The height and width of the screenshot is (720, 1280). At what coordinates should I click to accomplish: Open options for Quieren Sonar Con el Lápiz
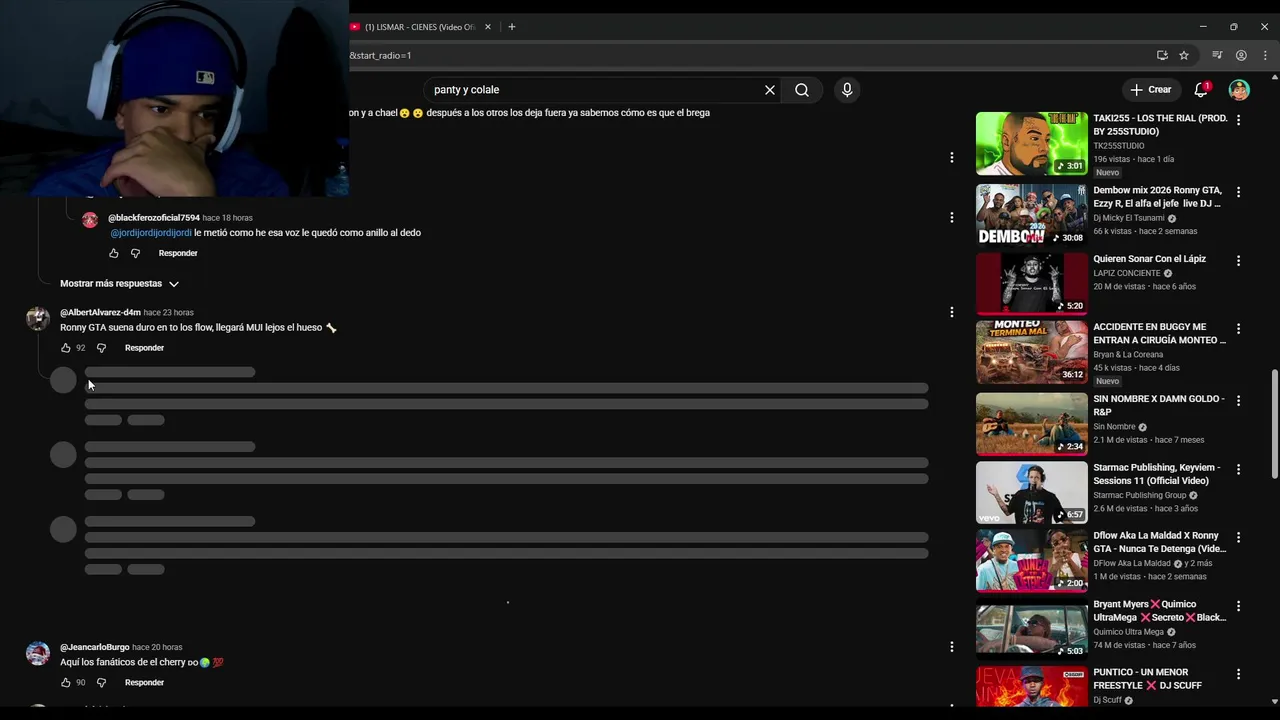1238,260
